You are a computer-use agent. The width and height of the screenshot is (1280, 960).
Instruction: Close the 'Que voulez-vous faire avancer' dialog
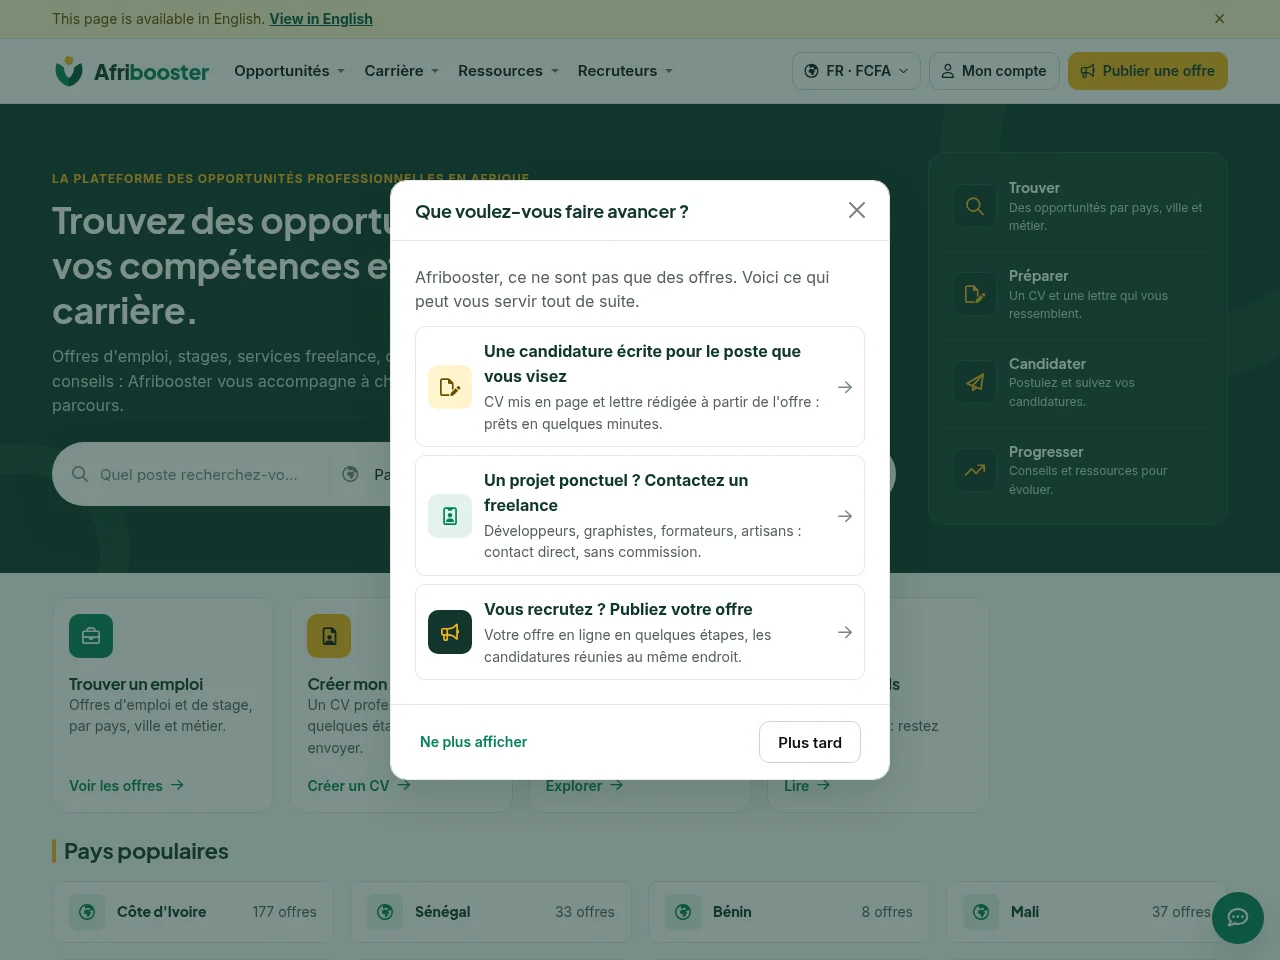click(x=857, y=210)
